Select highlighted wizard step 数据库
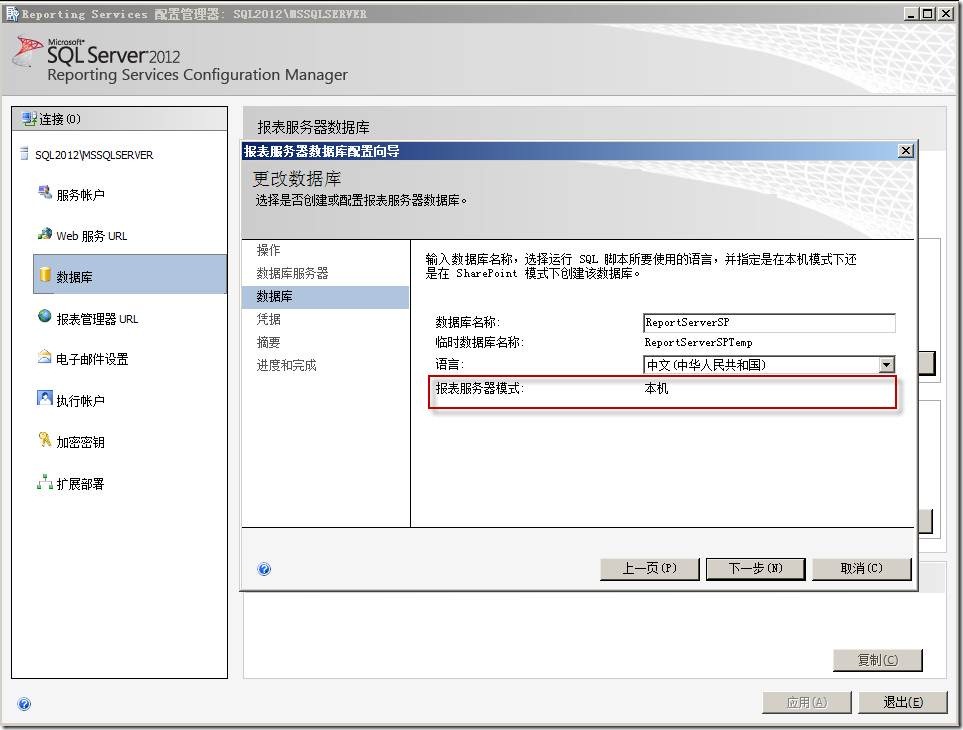 [x=326, y=297]
